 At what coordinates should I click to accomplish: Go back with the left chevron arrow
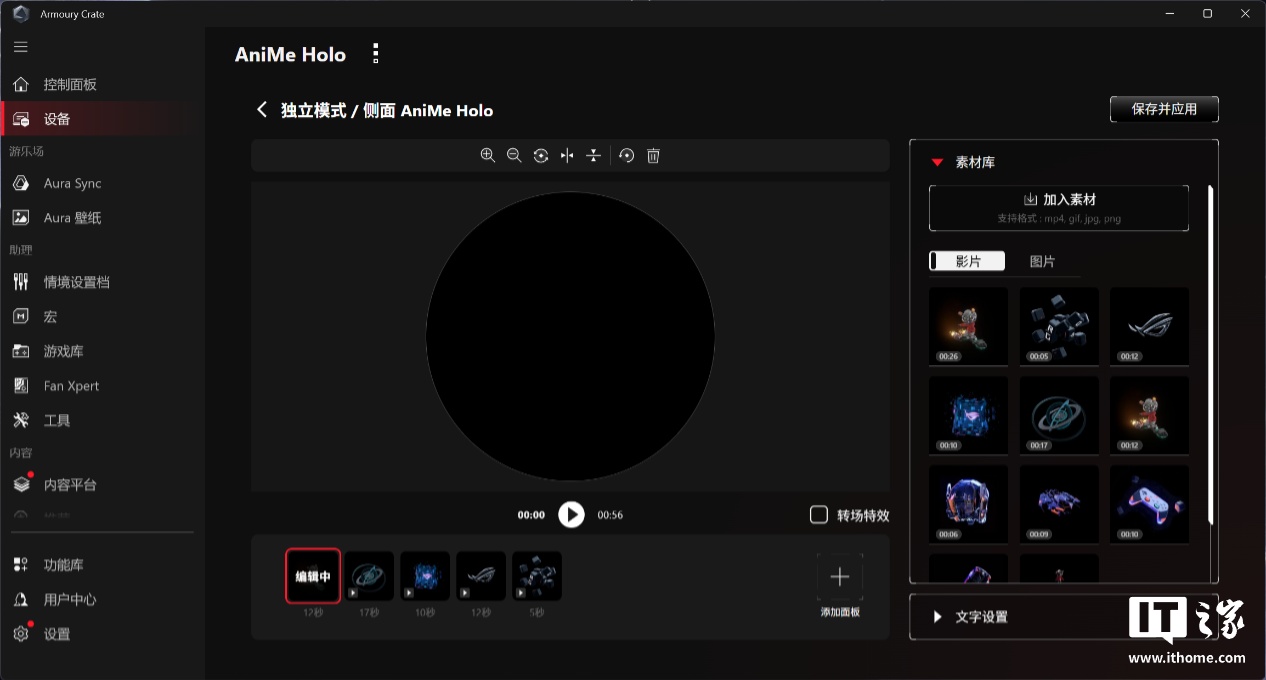(x=262, y=110)
